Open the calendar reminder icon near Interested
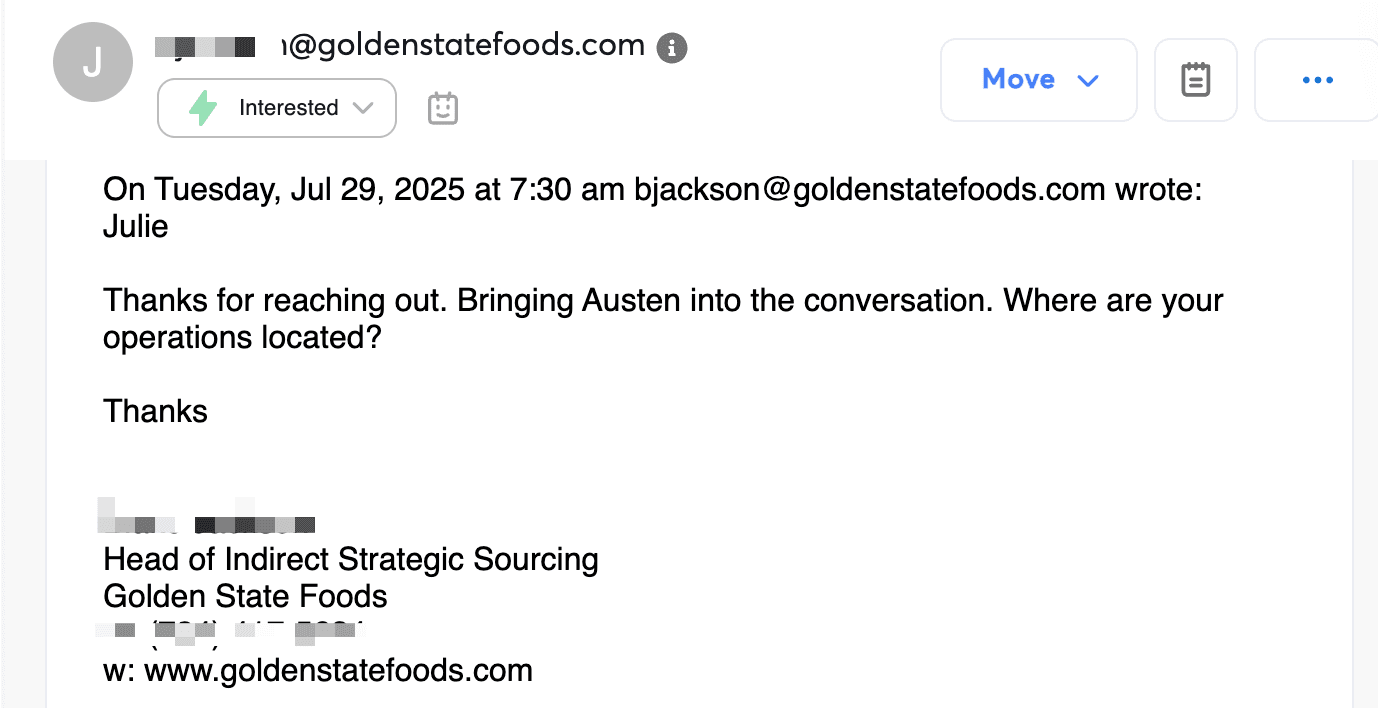1378x708 pixels. click(x=443, y=108)
